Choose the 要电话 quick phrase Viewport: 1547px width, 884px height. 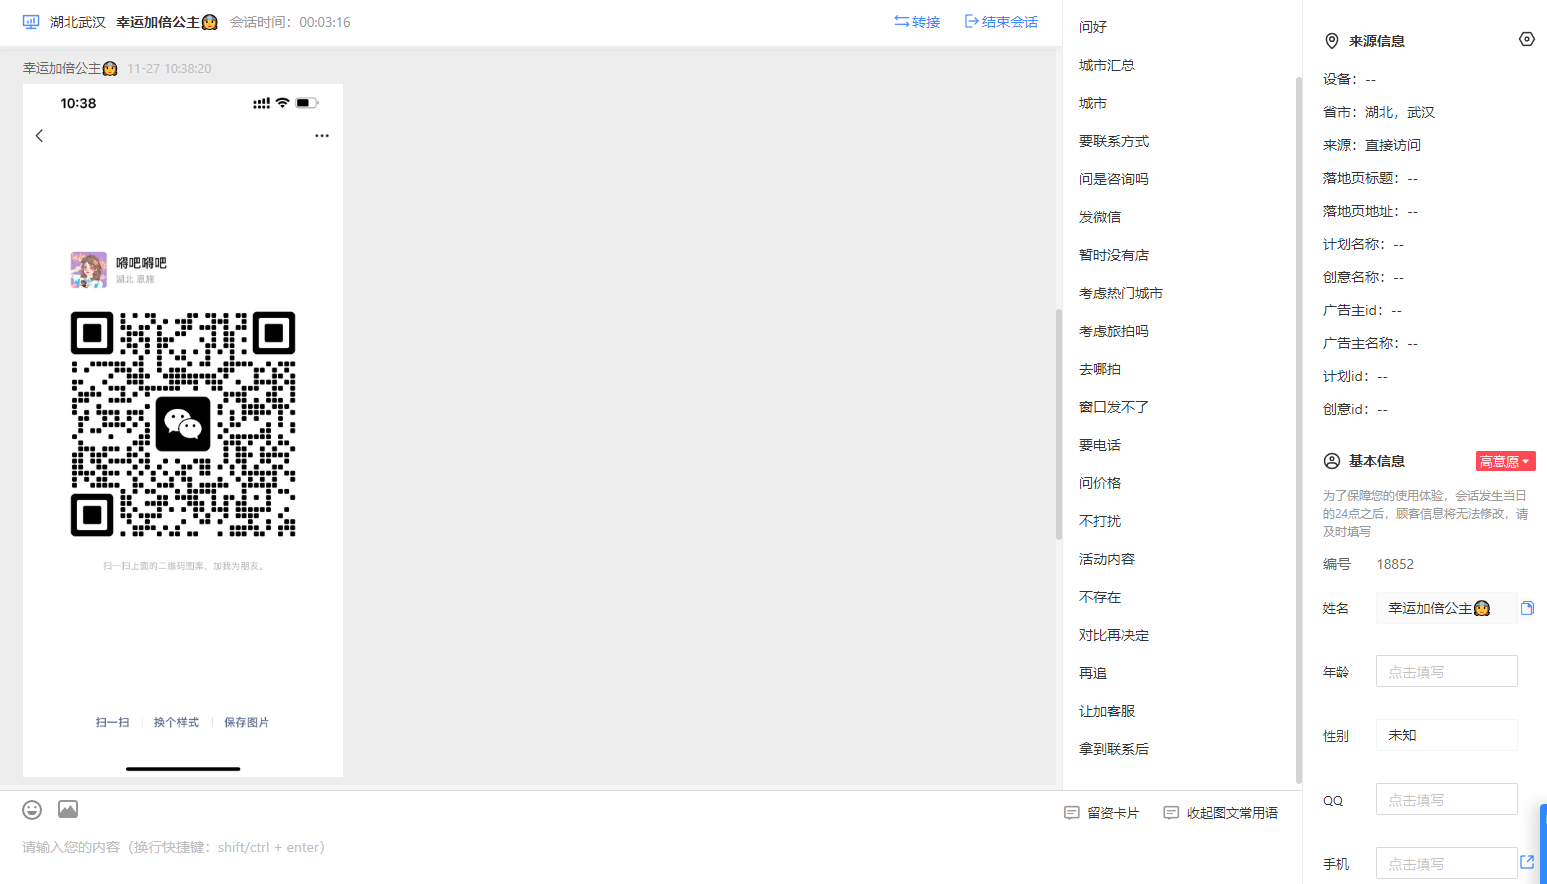click(x=1100, y=445)
